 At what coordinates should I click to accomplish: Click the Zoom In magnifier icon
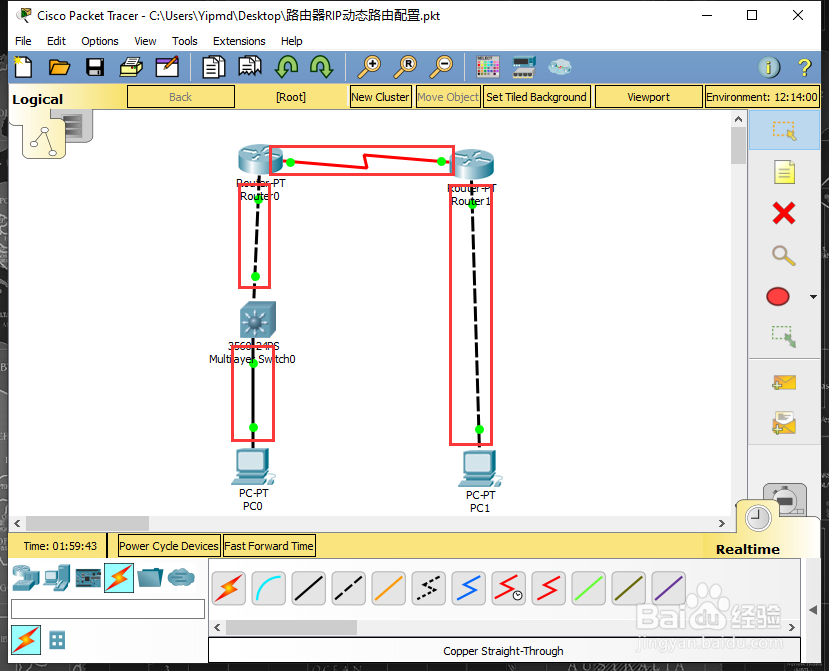coord(370,67)
